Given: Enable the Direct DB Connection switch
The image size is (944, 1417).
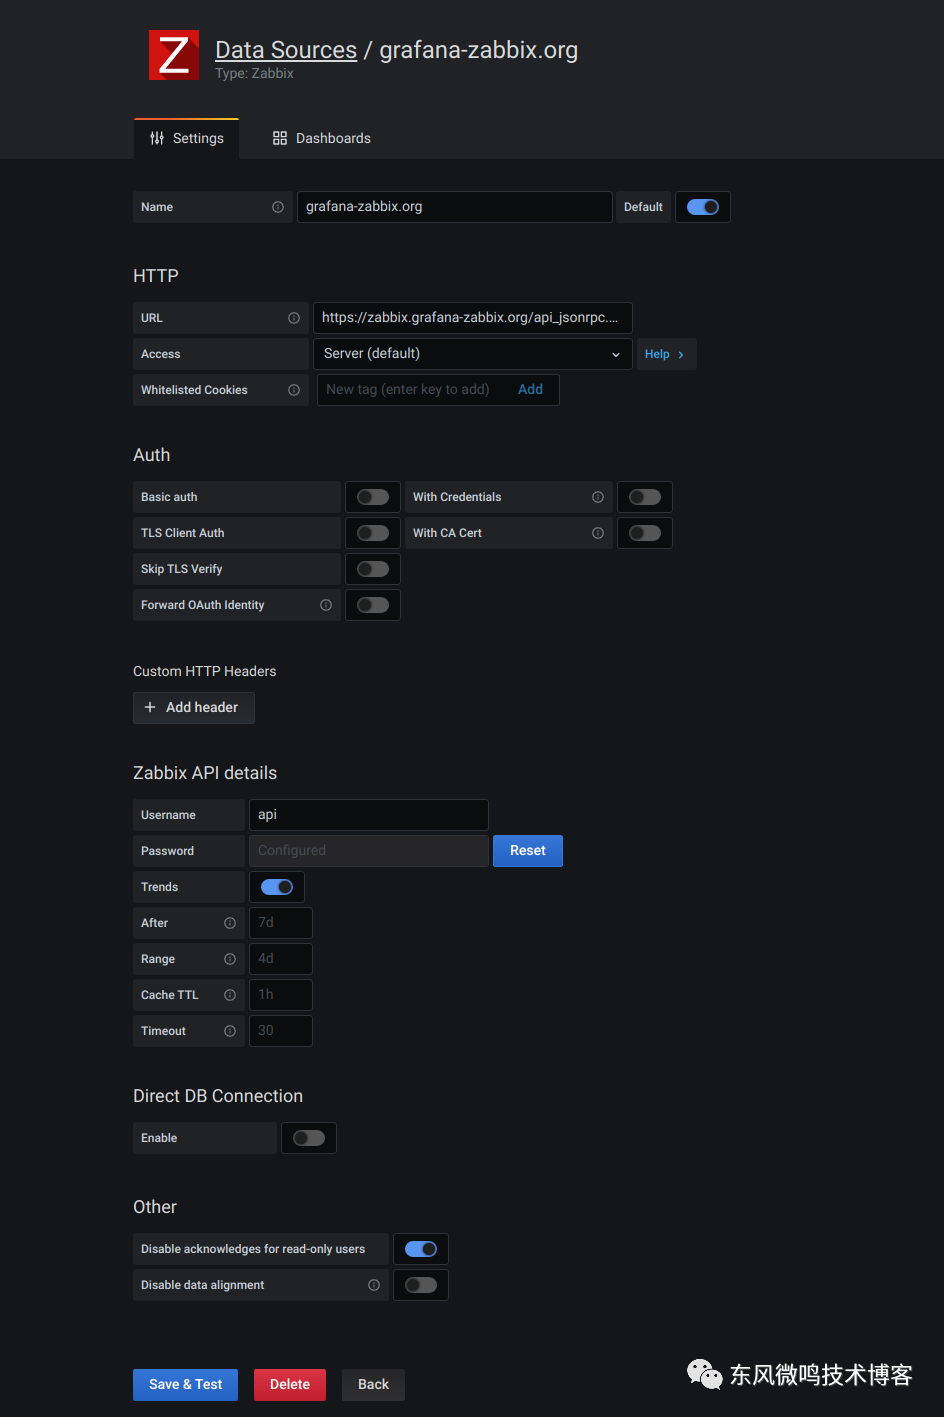Looking at the screenshot, I should (x=308, y=1137).
